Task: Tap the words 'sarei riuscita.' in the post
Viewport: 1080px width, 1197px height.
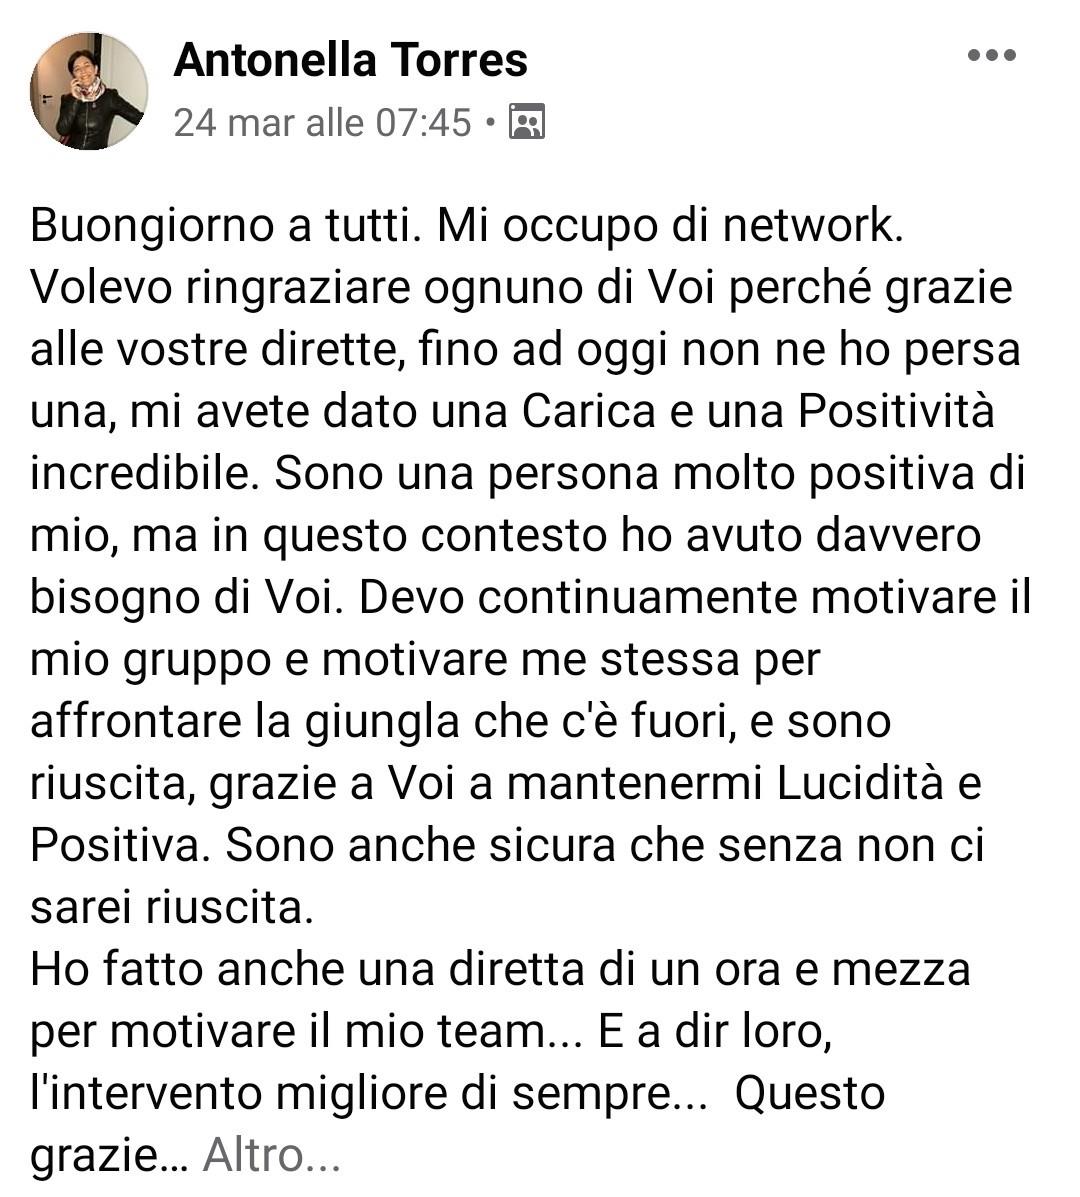Action: (172, 908)
